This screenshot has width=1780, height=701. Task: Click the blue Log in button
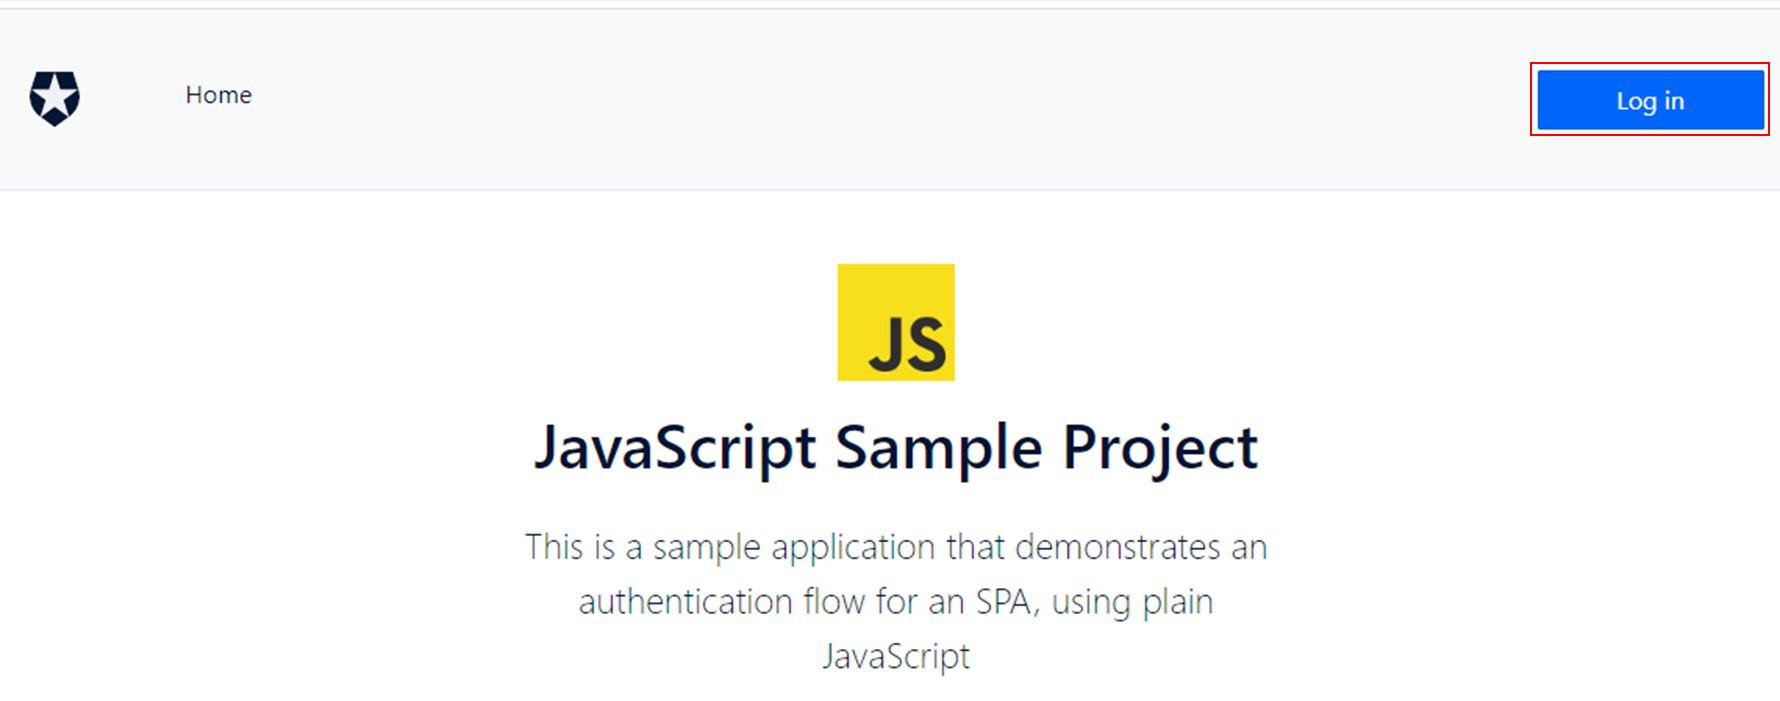tap(1650, 100)
